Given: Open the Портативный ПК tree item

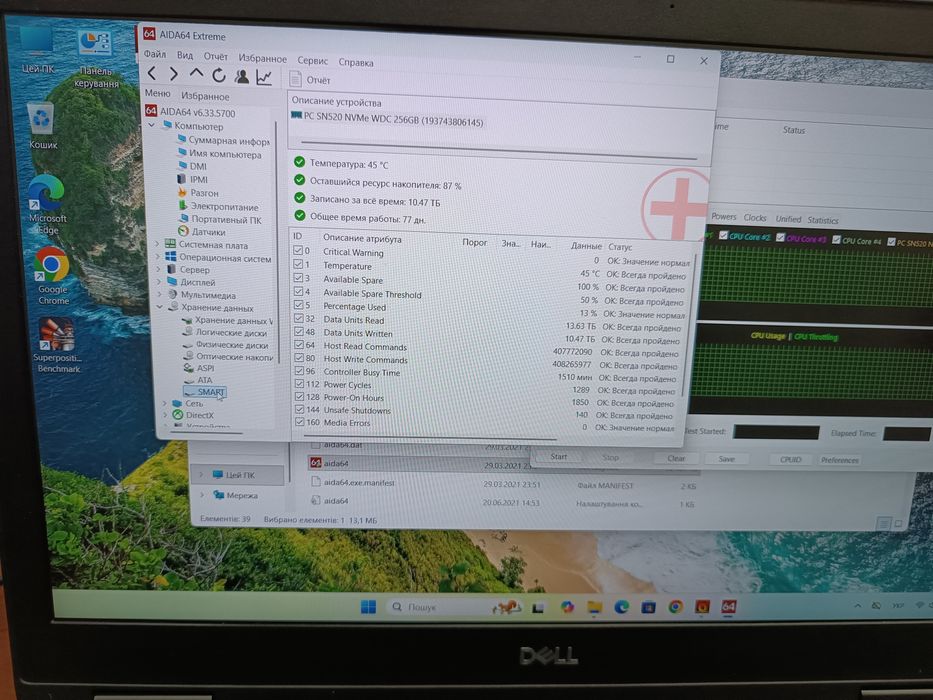Looking at the screenshot, I should 220,219.
